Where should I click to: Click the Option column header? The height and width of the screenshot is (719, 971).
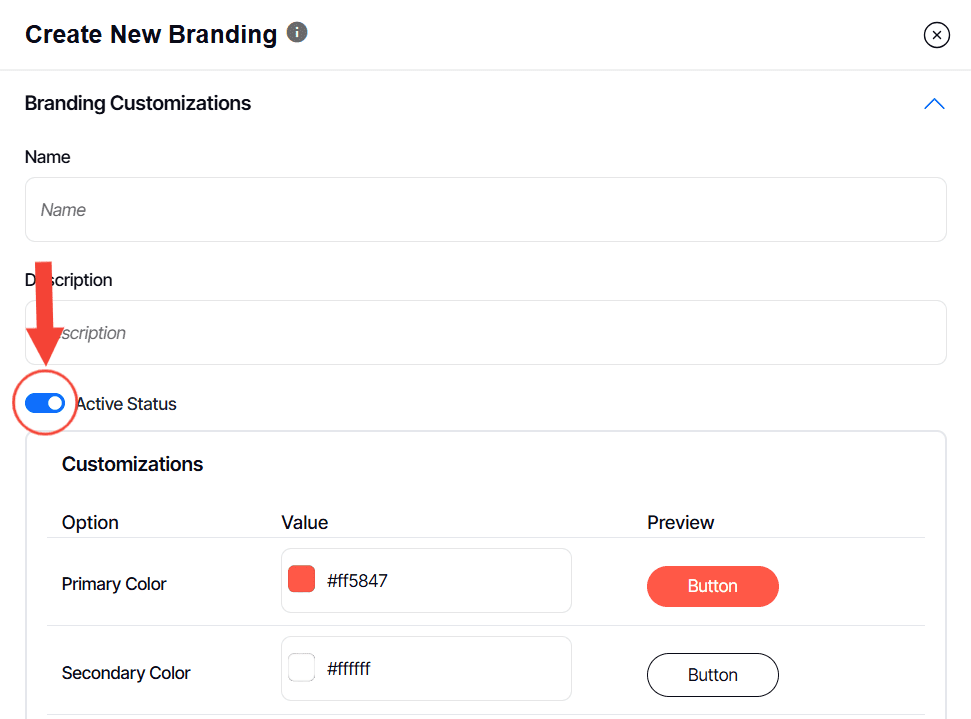(90, 523)
